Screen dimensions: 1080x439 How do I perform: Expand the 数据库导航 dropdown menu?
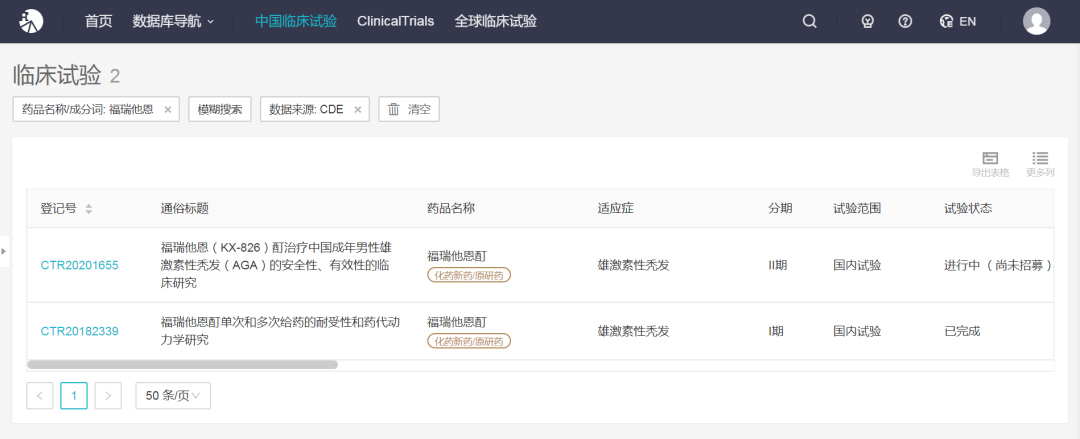coord(174,21)
